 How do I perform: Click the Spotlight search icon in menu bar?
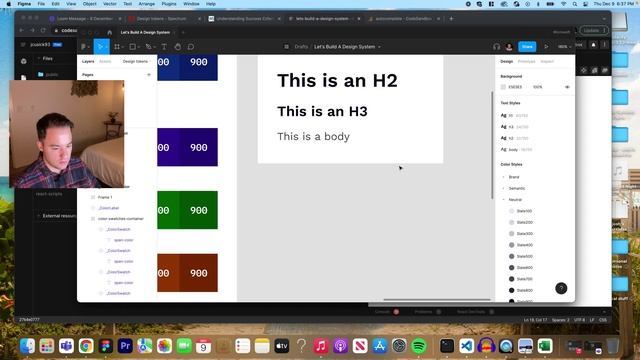[x=575, y=4]
